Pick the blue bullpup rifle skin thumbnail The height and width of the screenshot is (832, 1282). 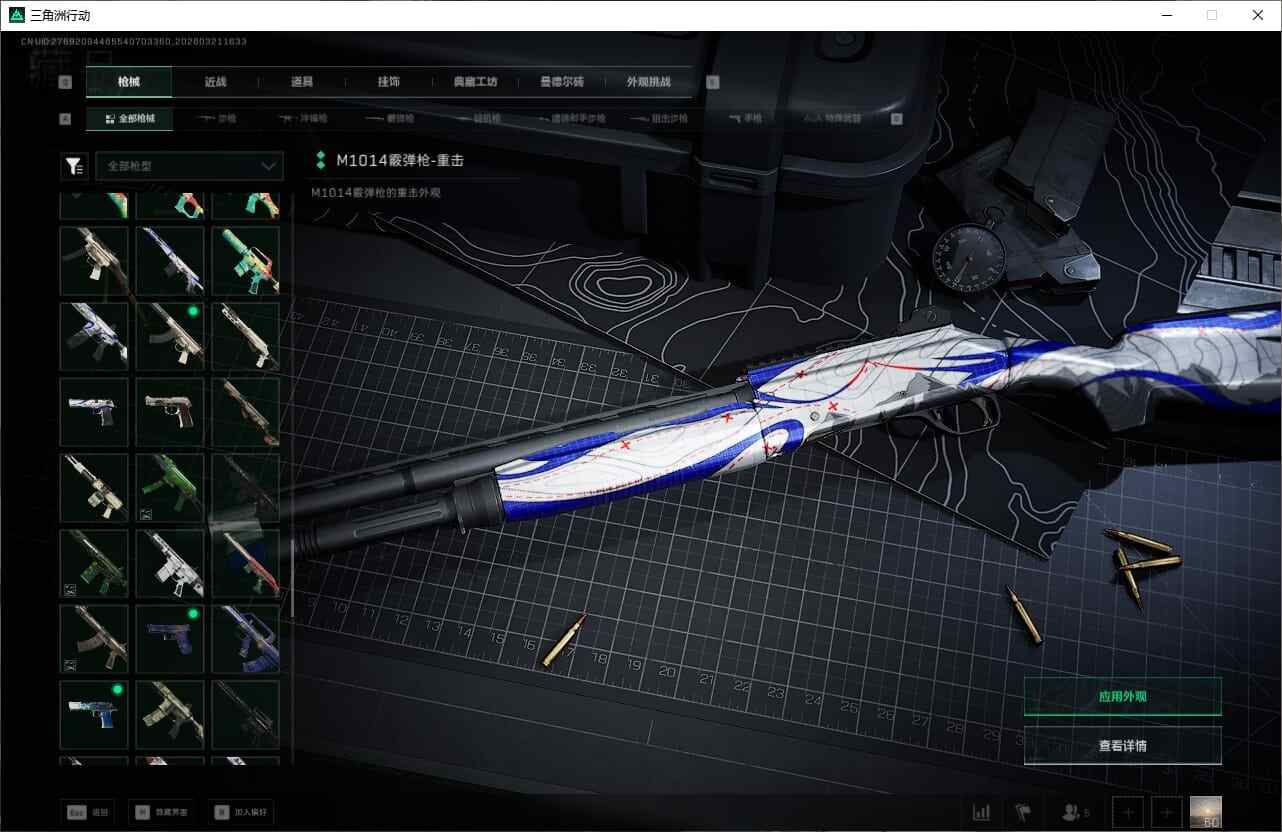[246, 638]
